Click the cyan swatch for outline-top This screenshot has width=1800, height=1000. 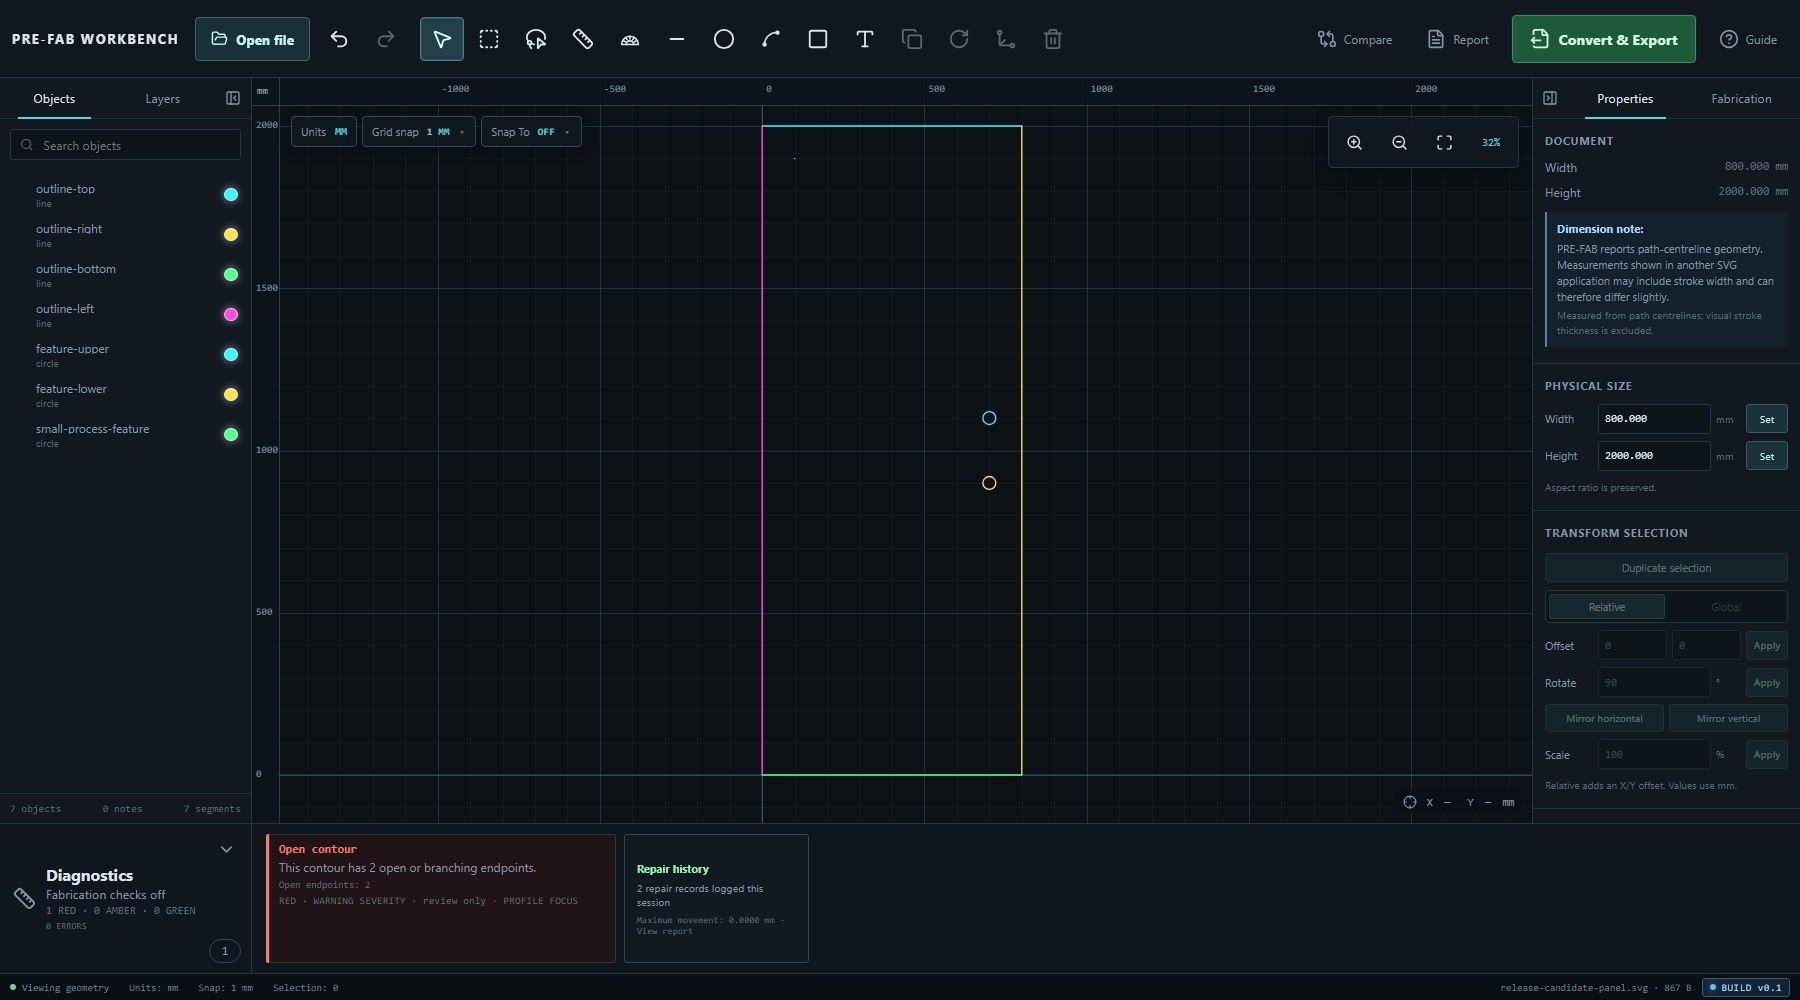click(231, 195)
